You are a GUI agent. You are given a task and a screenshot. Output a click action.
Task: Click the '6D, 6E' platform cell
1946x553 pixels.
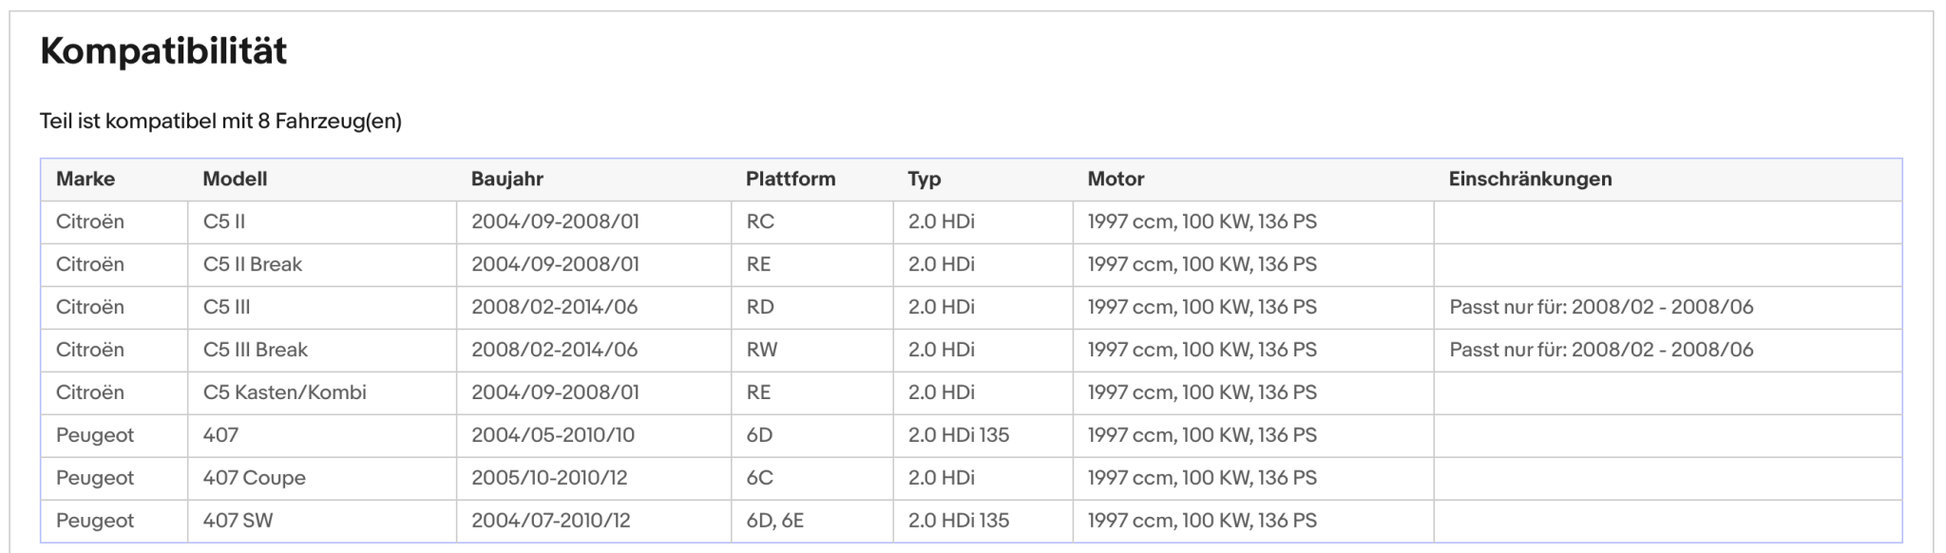pyautogui.click(x=774, y=521)
